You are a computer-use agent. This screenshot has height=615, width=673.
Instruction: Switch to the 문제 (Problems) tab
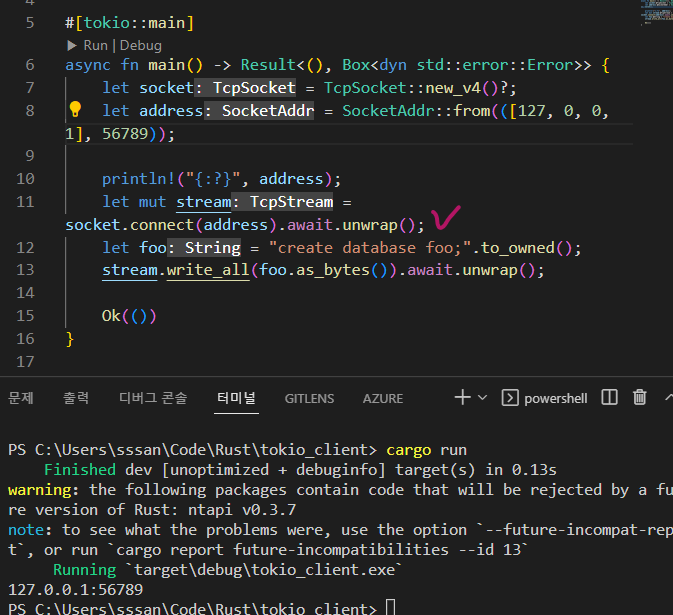point(21,397)
